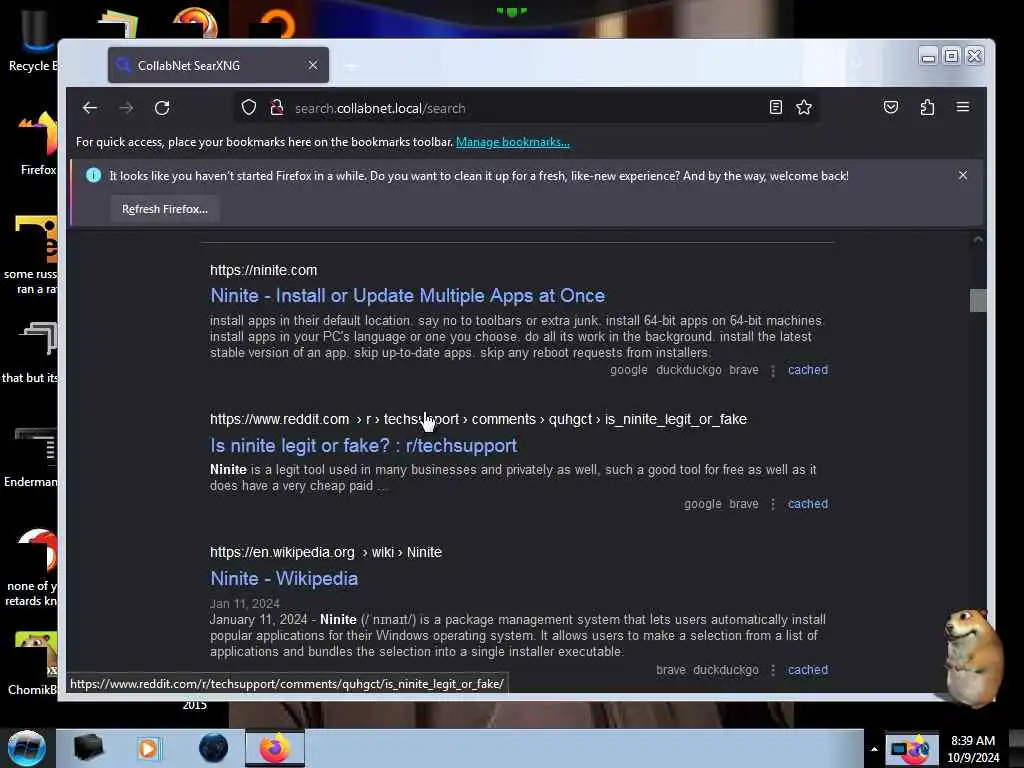Image resolution: width=1024 pixels, height=768 pixels.
Task: Click the 'that but its' desktop icon
Action: click(30, 353)
